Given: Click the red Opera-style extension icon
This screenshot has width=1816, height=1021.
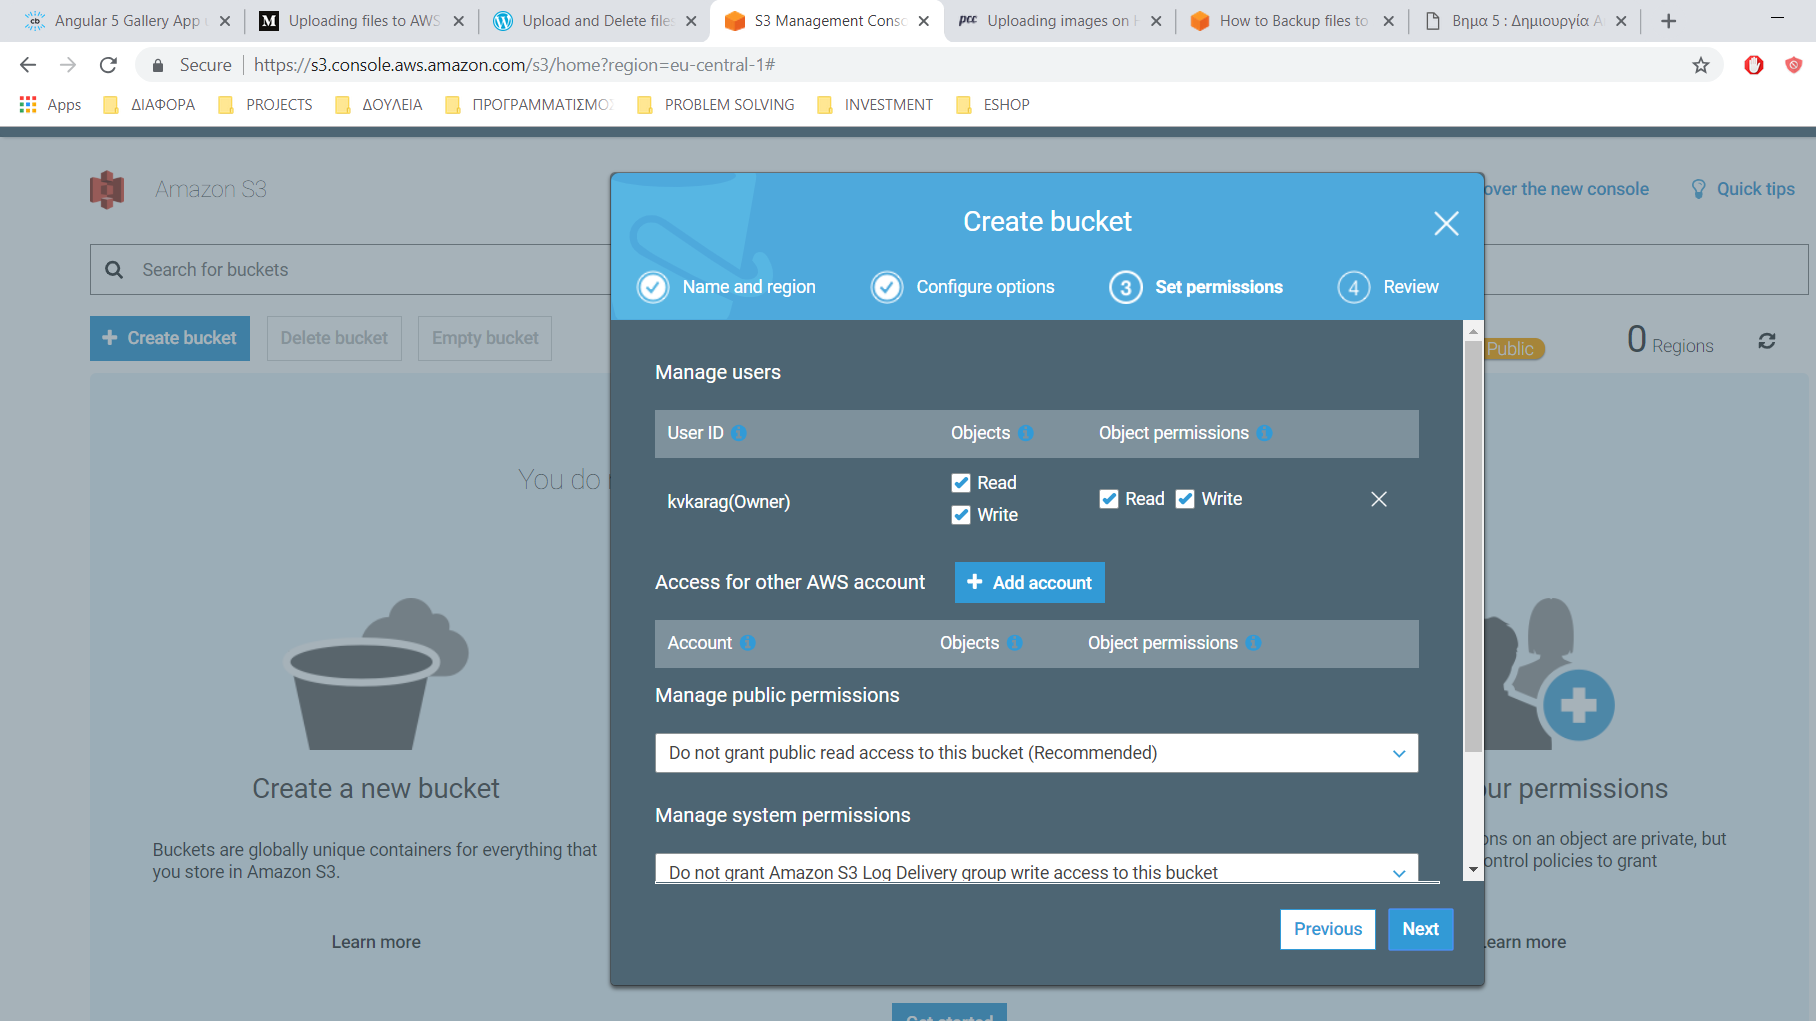Looking at the screenshot, I should coord(1754,65).
